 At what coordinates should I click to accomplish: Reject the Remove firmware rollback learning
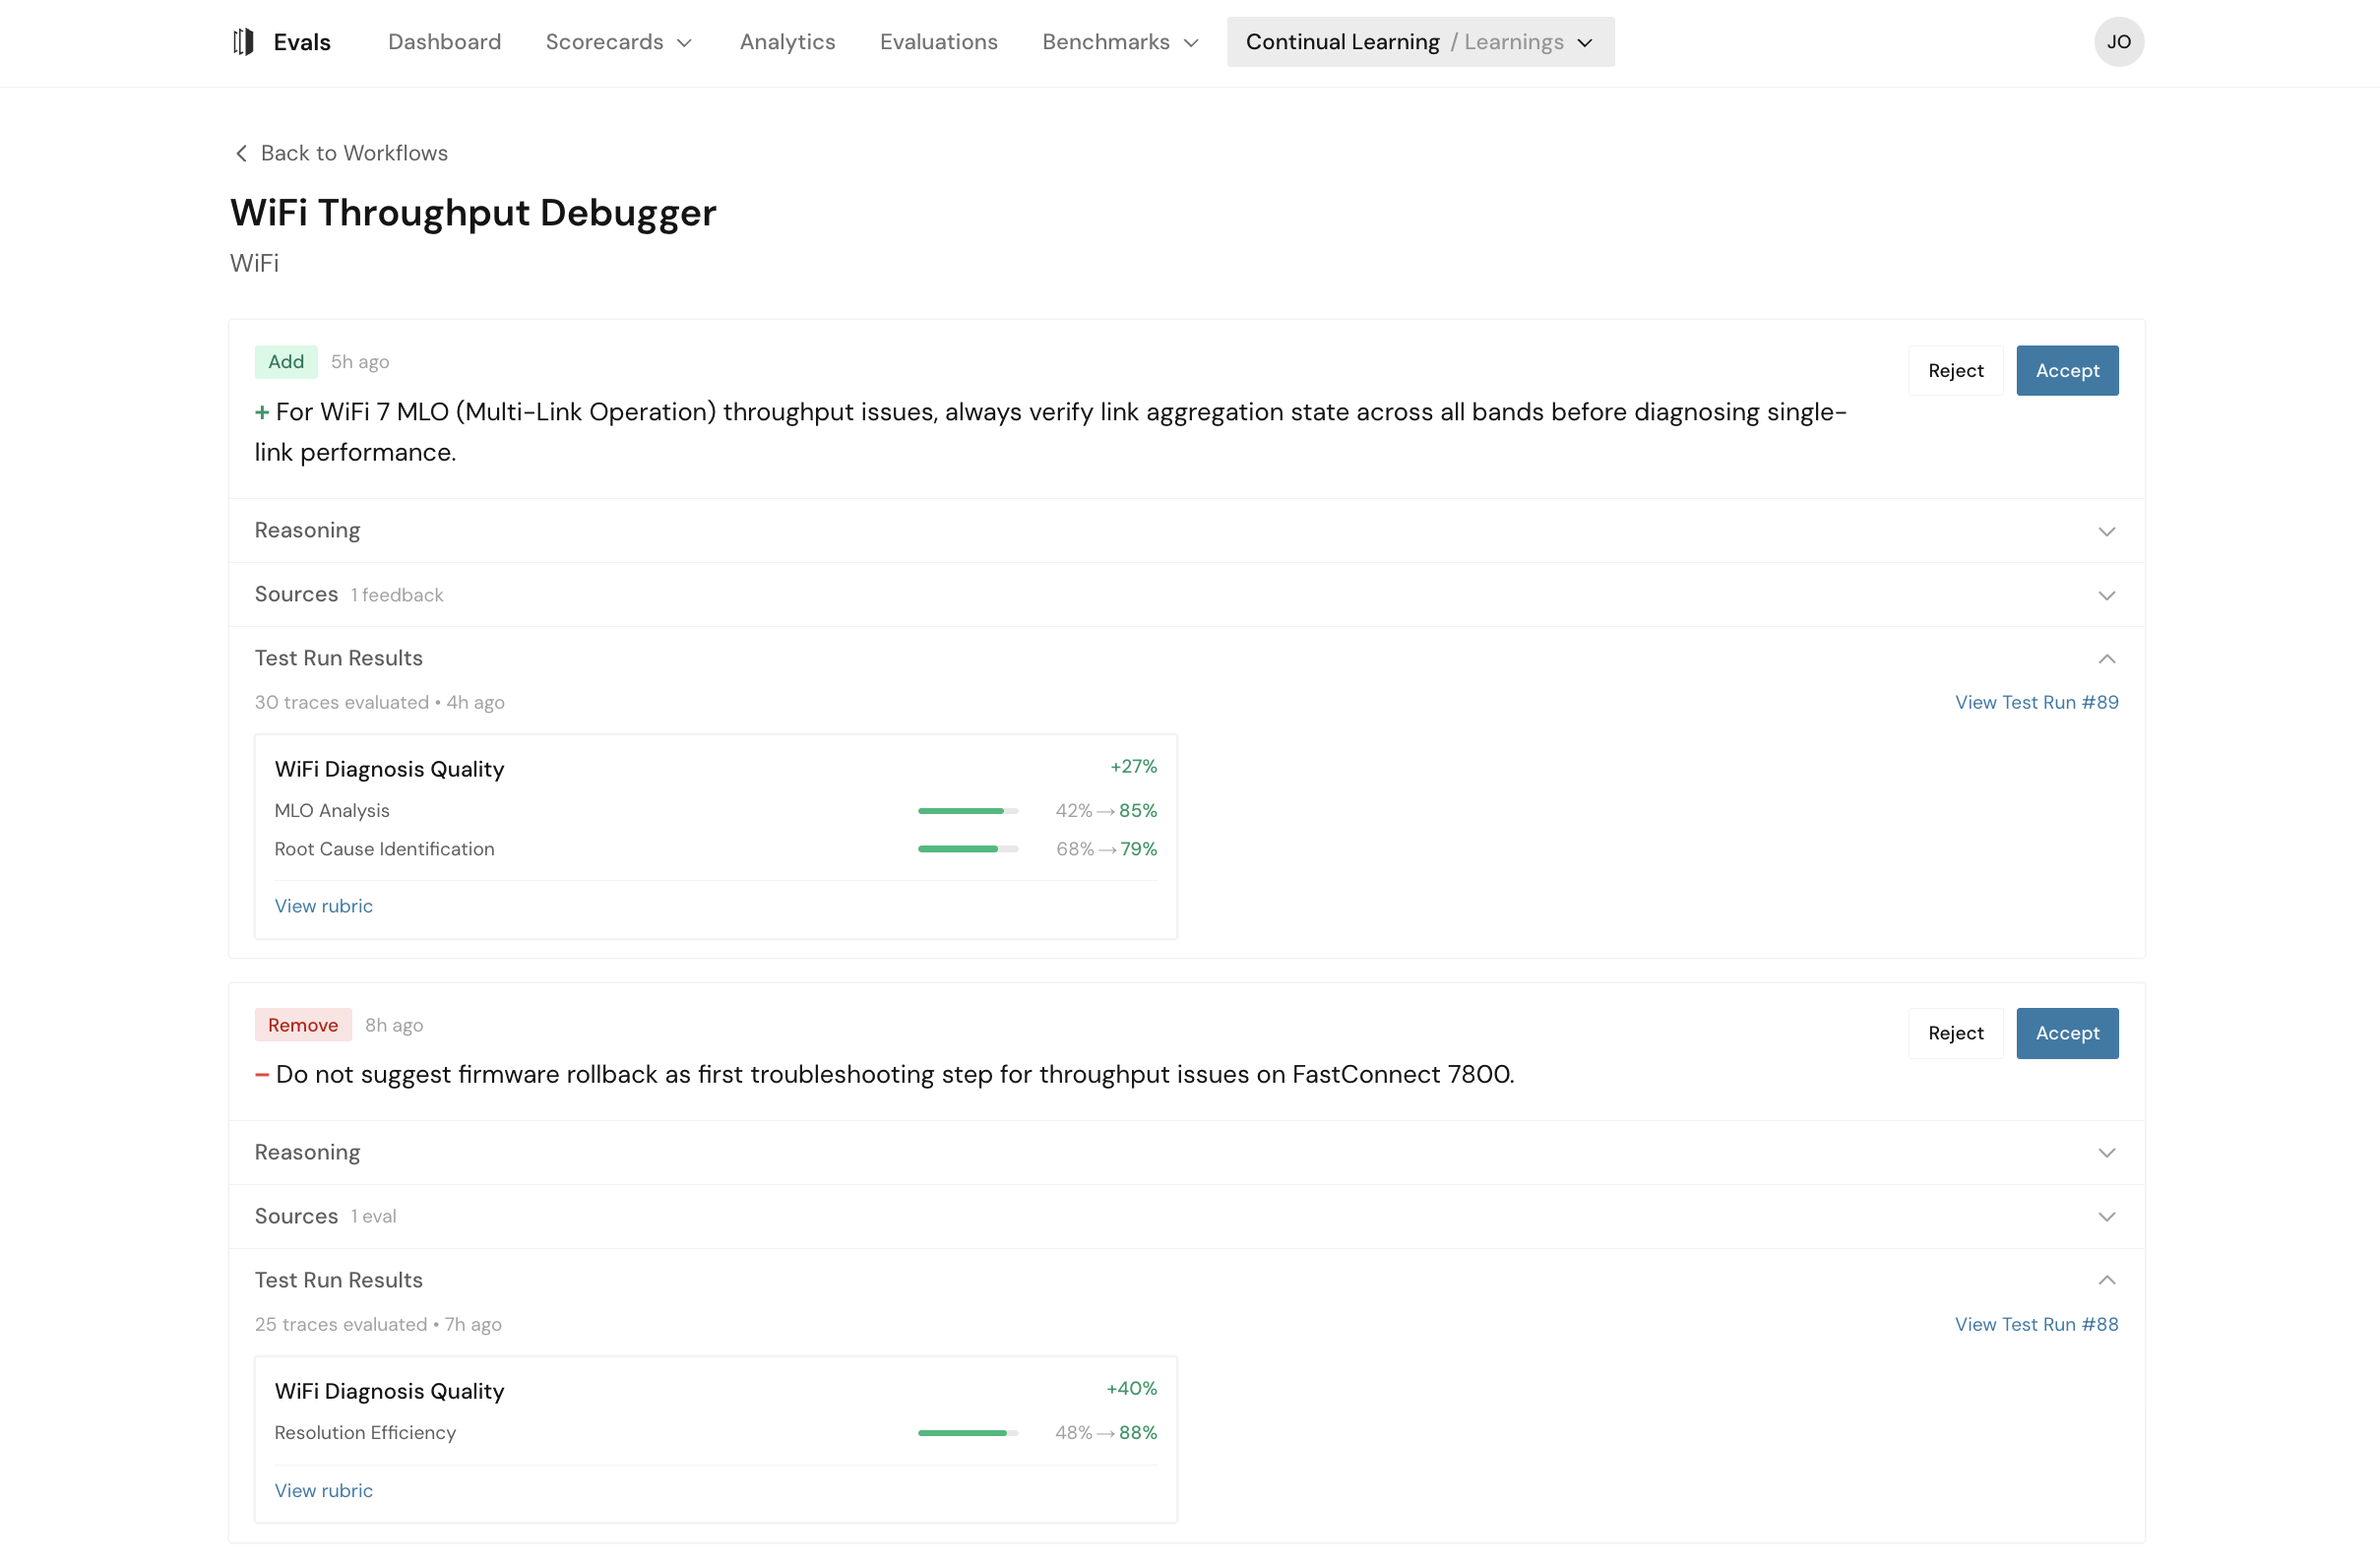click(1954, 1033)
